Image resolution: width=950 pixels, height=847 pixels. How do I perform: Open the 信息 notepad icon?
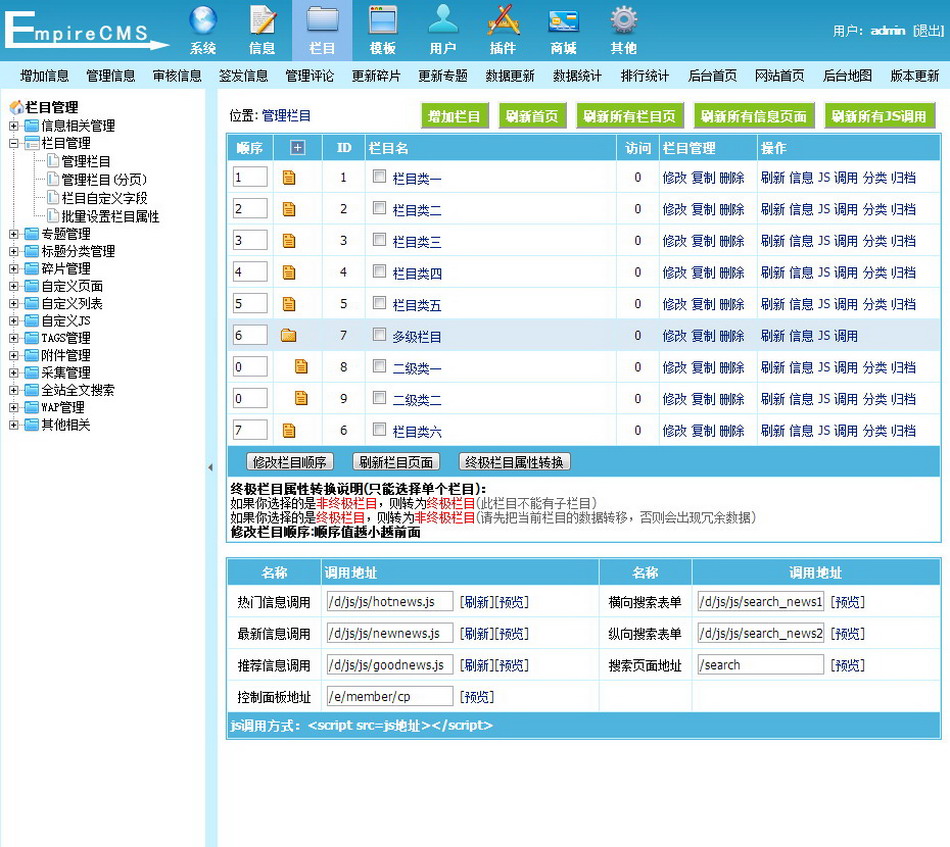pyautogui.click(x=262, y=20)
